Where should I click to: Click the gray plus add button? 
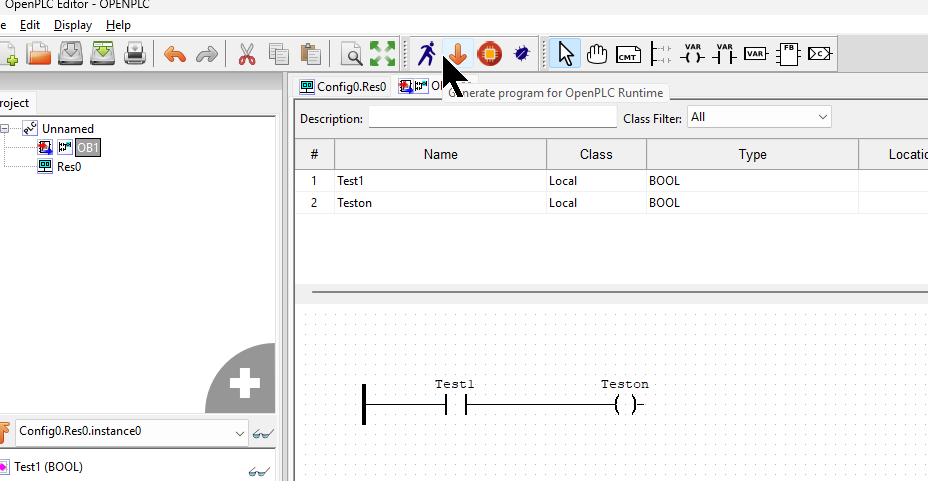tap(245, 383)
